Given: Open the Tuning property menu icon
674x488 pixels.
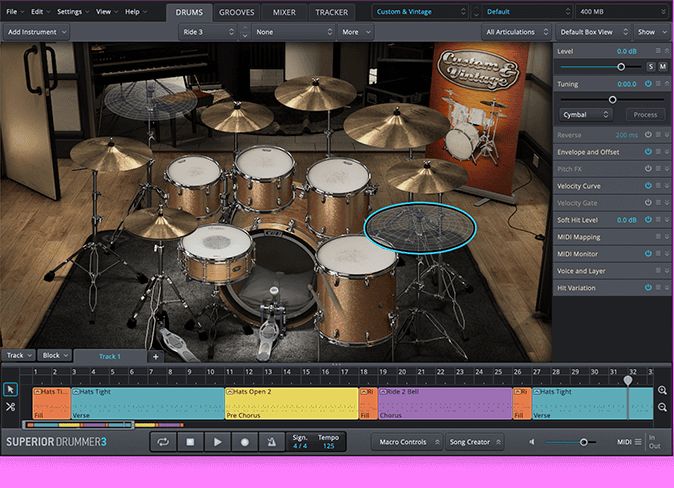Looking at the screenshot, I should (658, 84).
